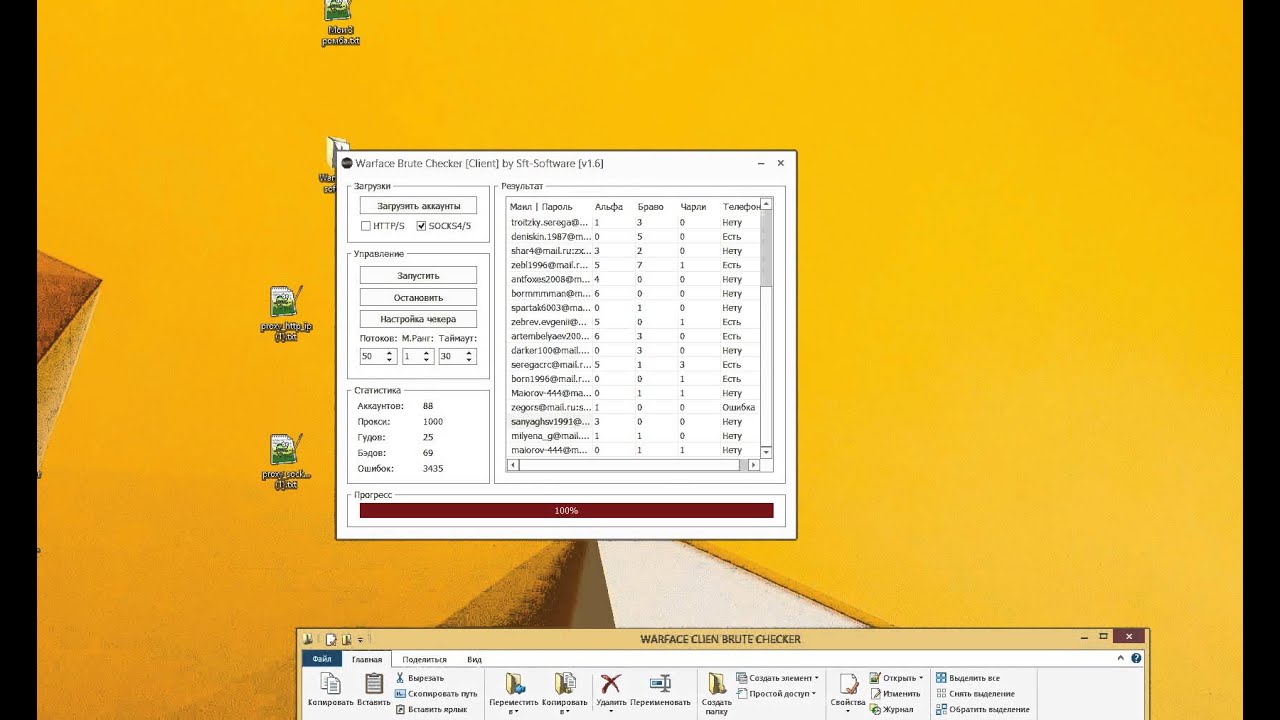Select Вырезать (cut) in the ribbon

point(419,678)
